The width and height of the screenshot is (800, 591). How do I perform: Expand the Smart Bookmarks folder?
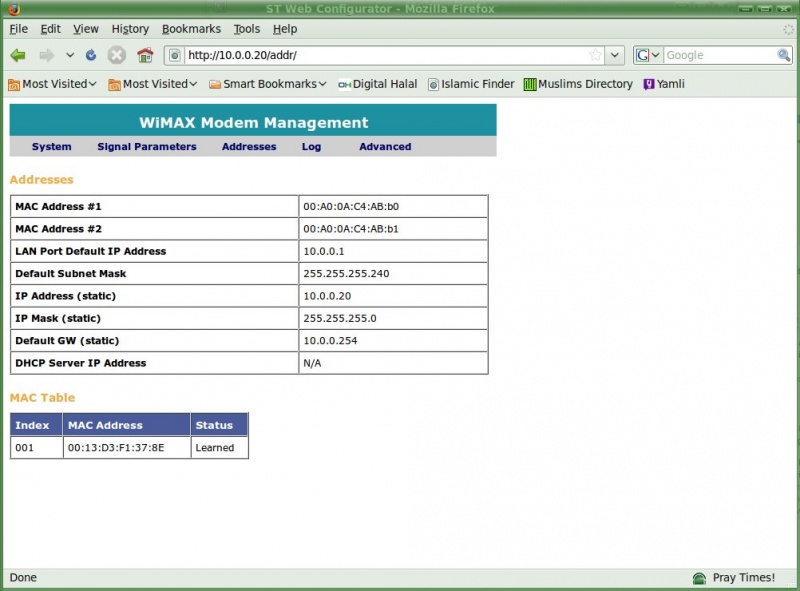click(x=267, y=84)
